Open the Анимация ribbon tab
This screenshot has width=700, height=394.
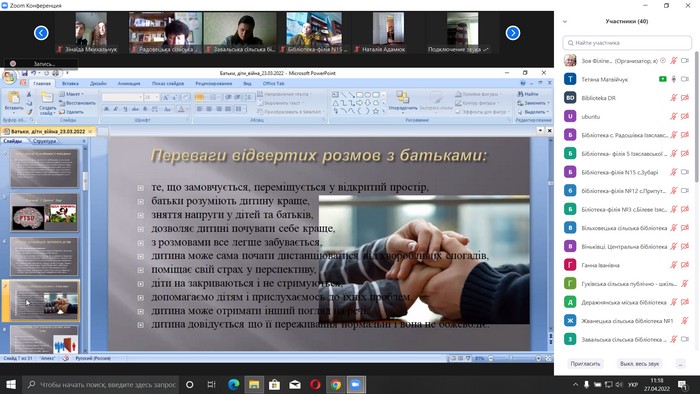[x=129, y=83]
